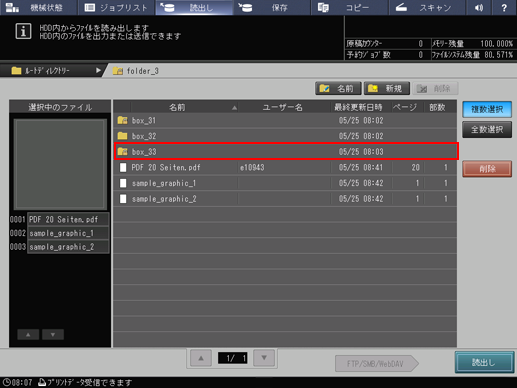Screen dimensions: 517x388
Task: Click the greyed-out folder 削除 button
Action: (435, 89)
